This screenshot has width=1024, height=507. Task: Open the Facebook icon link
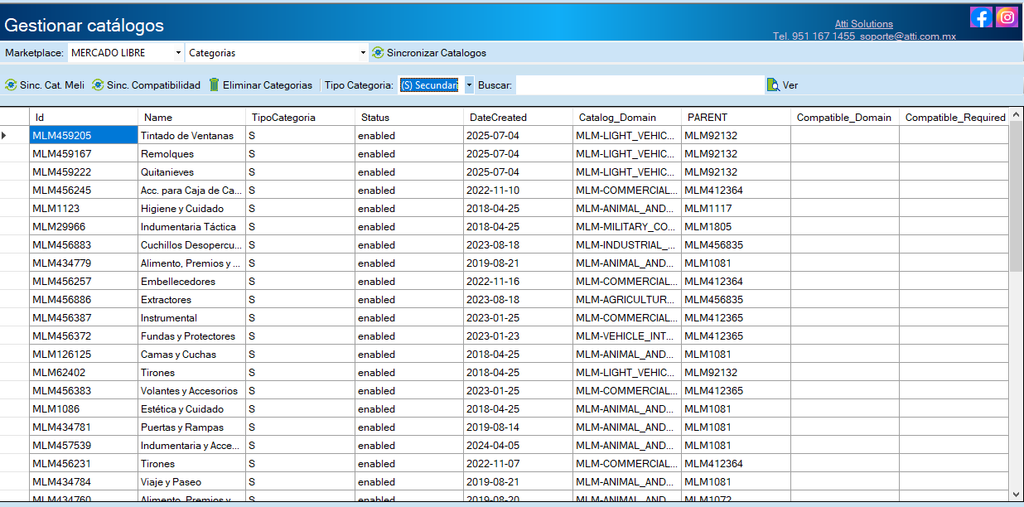click(x=981, y=17)
